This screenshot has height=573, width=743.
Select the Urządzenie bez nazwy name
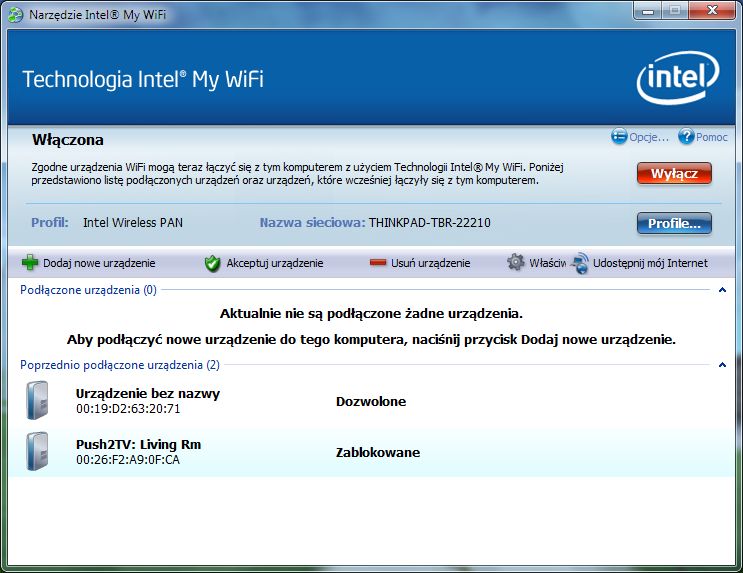coord(148,393)
